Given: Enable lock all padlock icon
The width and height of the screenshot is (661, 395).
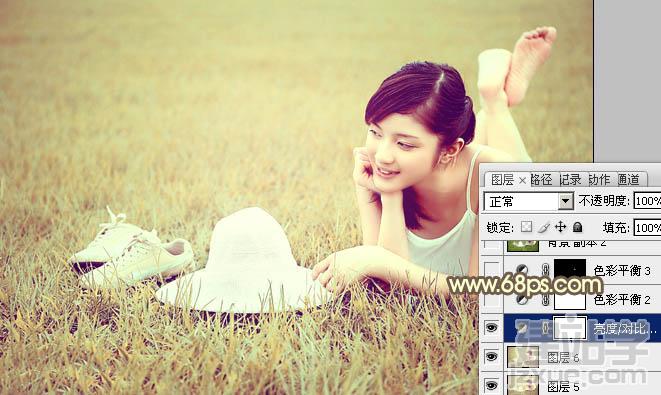Looking at the screenshot, I should pos(578,227).
